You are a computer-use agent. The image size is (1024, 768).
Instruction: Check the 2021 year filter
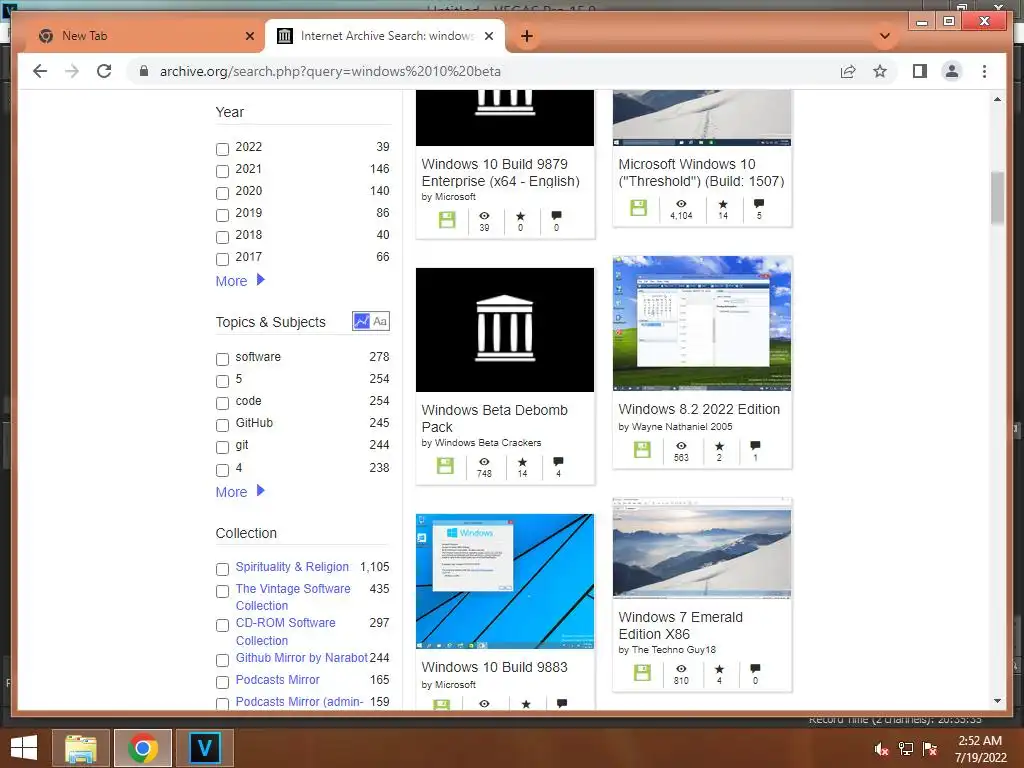click(x=222, y=171)
